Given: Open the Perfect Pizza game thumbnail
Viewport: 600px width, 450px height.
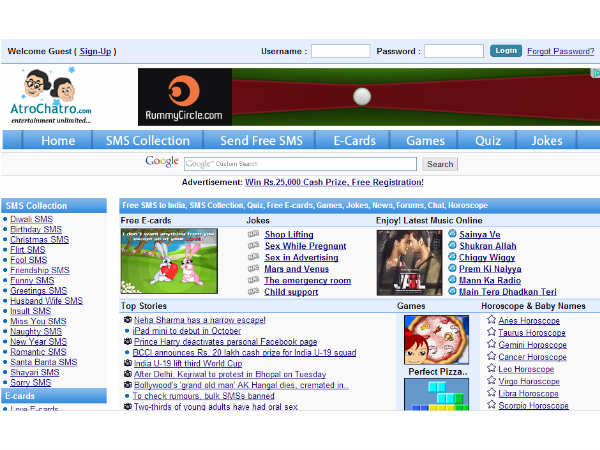Looking at the screenshot, I should (436, 340).
